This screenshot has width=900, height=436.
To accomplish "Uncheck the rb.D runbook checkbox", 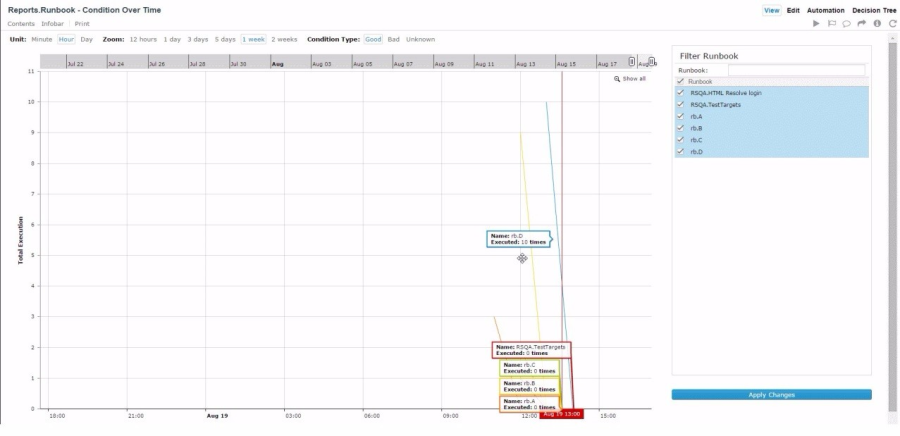I will click(x=680, y=152).
